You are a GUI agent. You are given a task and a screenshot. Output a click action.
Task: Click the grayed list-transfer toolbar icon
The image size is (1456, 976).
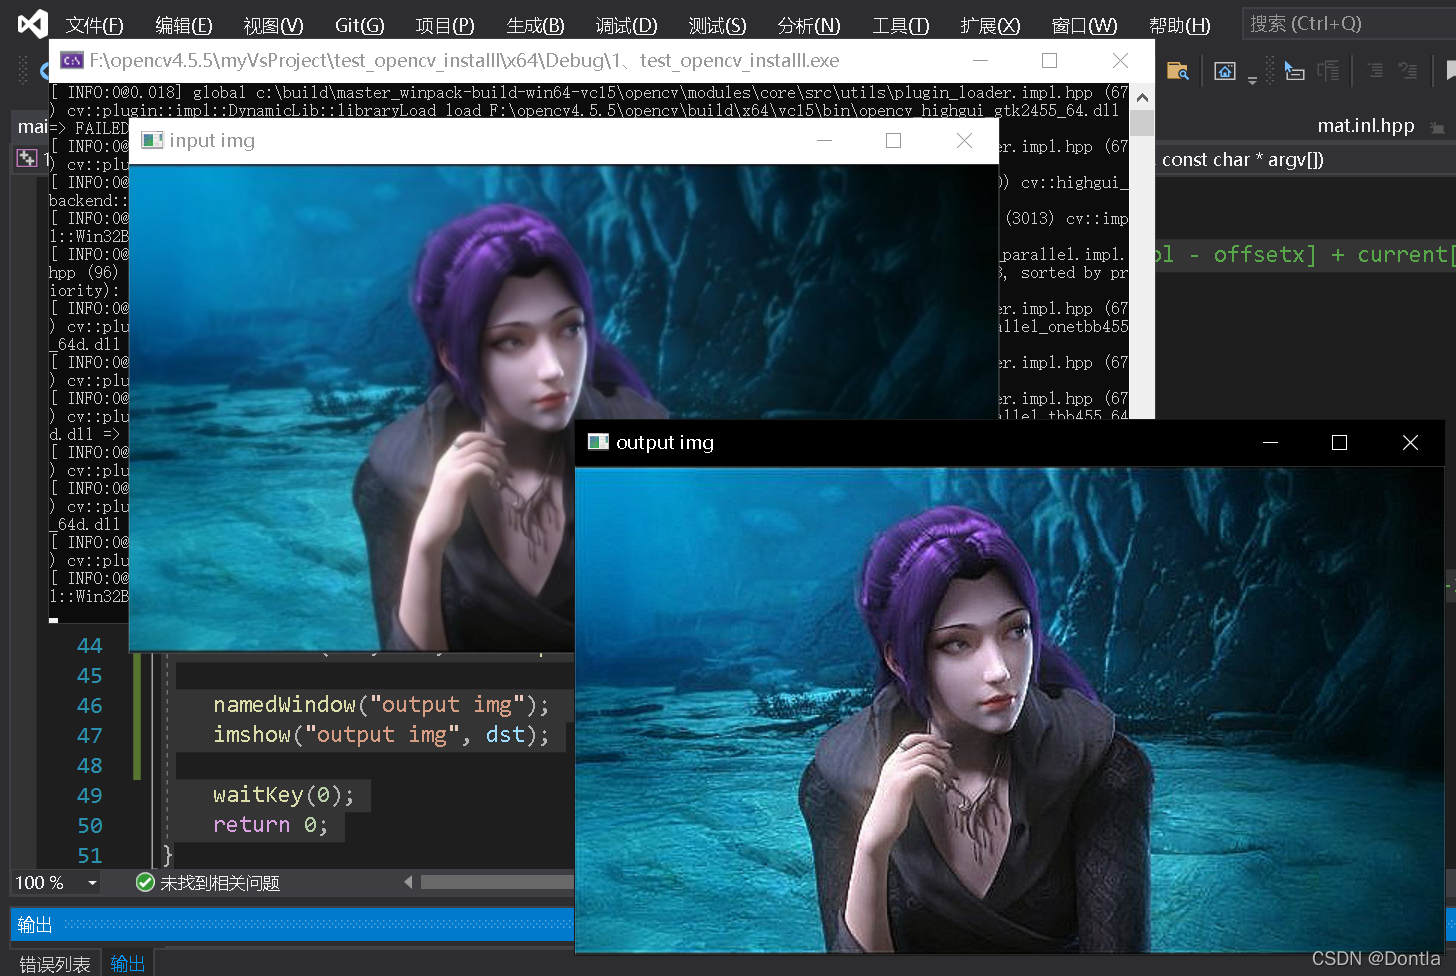[x=1329, y=70]
